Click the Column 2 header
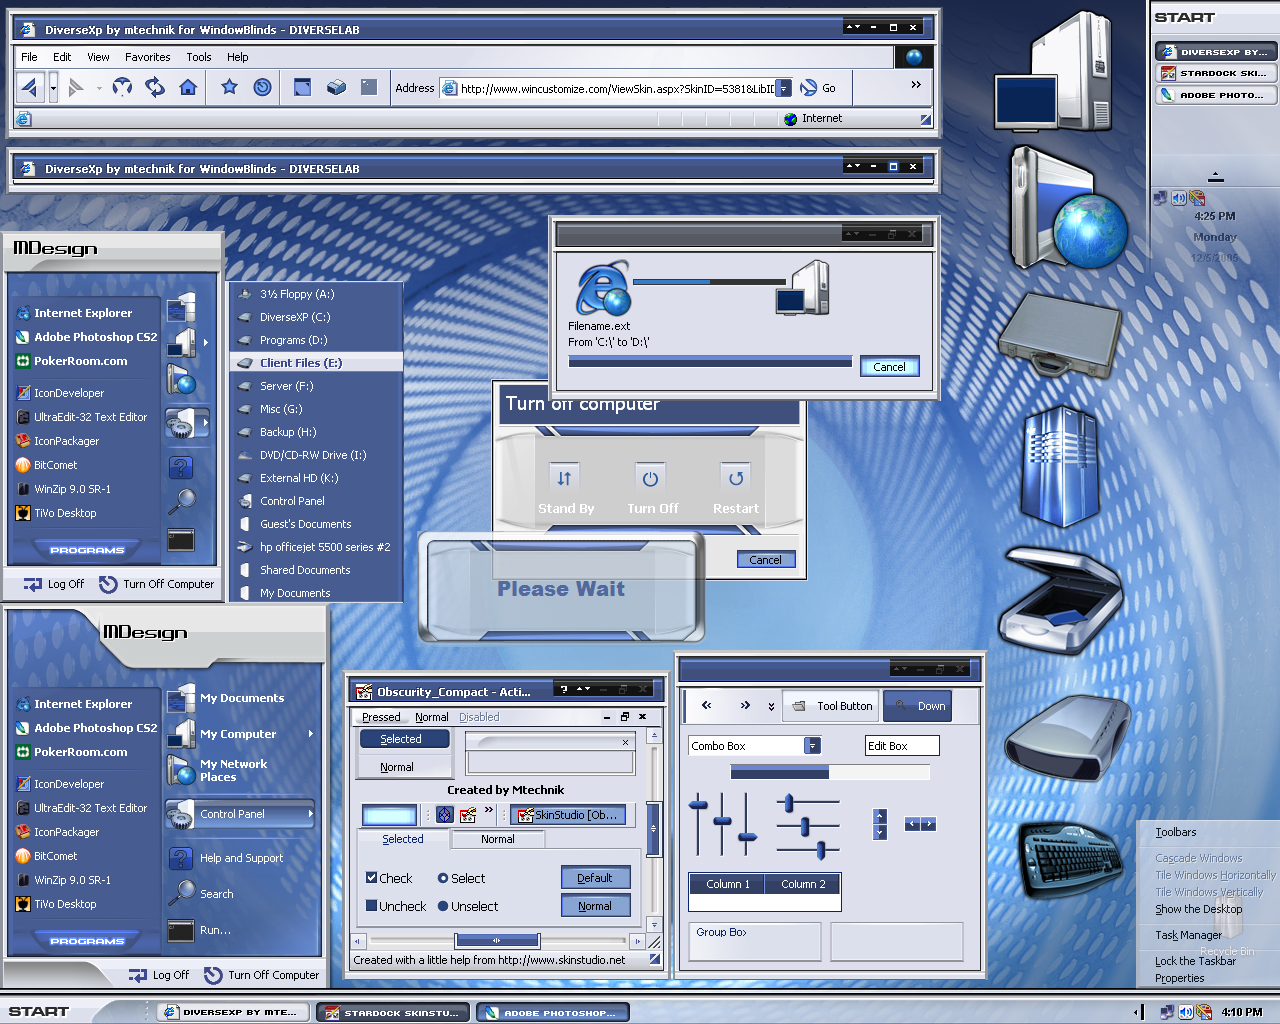1280x1024 pixels. point(803,884)
